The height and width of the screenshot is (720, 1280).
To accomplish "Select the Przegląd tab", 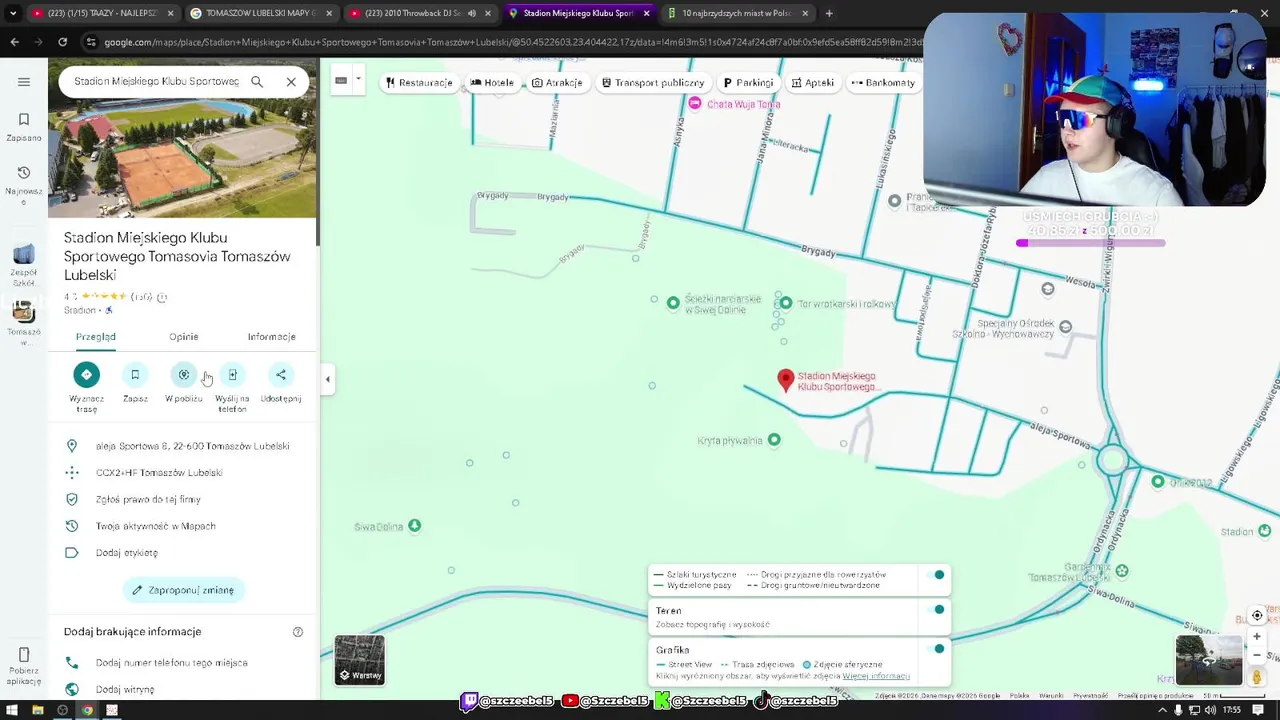I will [96, 337].
